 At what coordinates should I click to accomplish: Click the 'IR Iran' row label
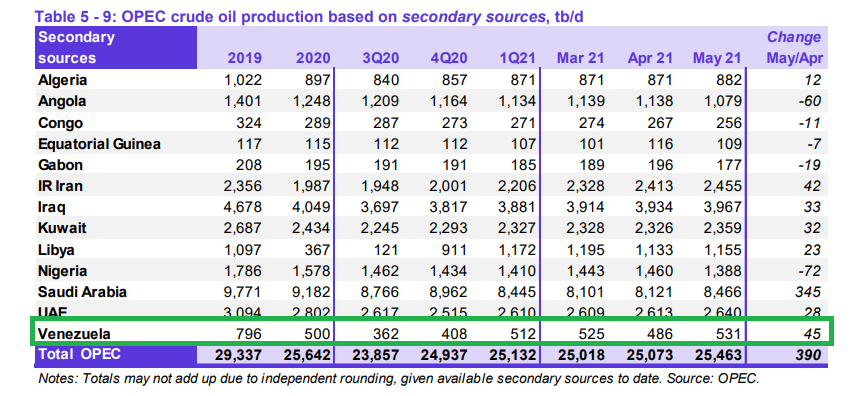tap(60, 186)
